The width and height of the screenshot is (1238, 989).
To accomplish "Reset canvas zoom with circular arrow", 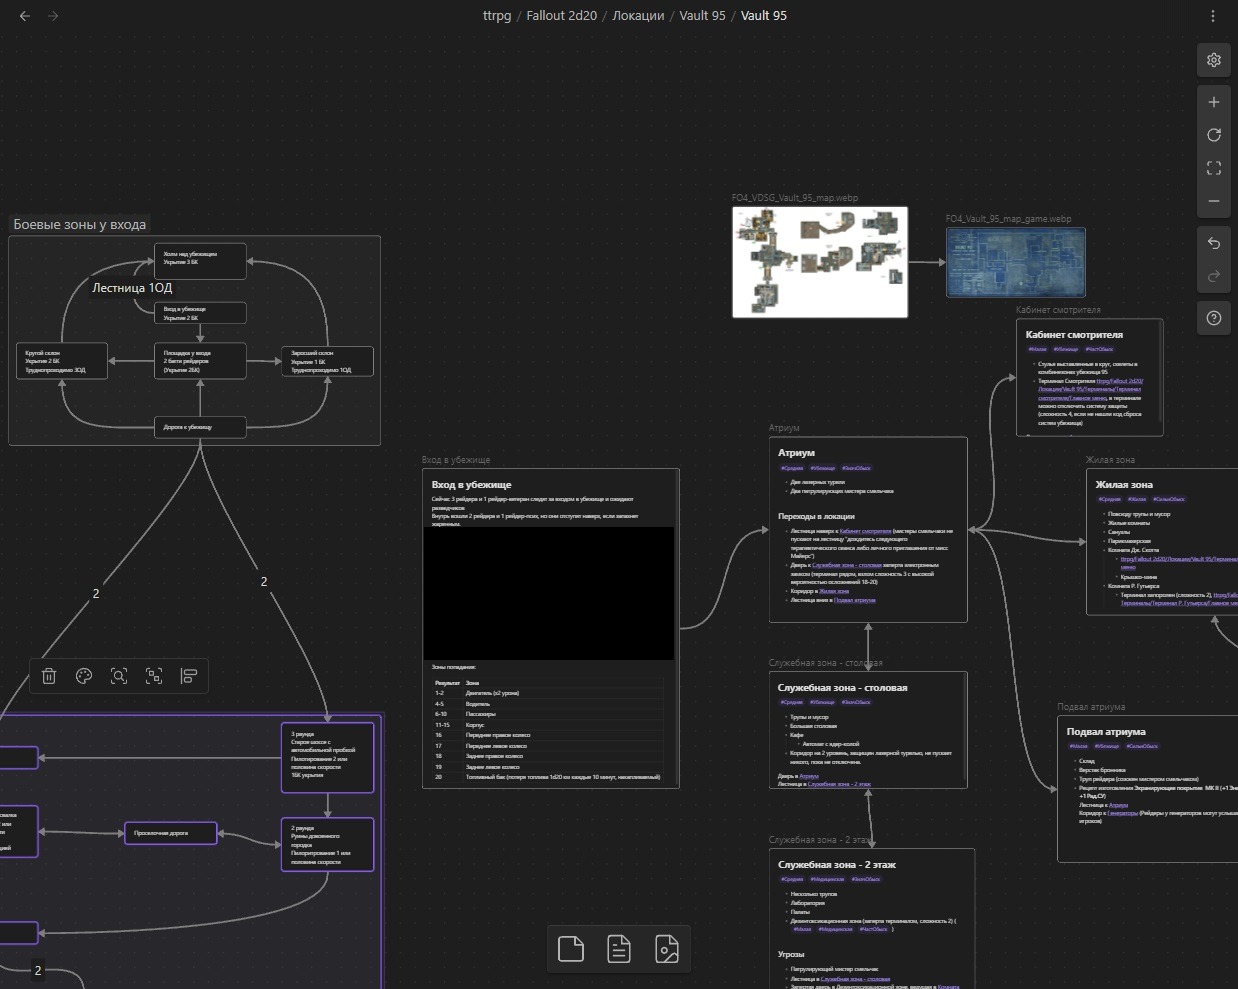I will [x=1214, y=135].
